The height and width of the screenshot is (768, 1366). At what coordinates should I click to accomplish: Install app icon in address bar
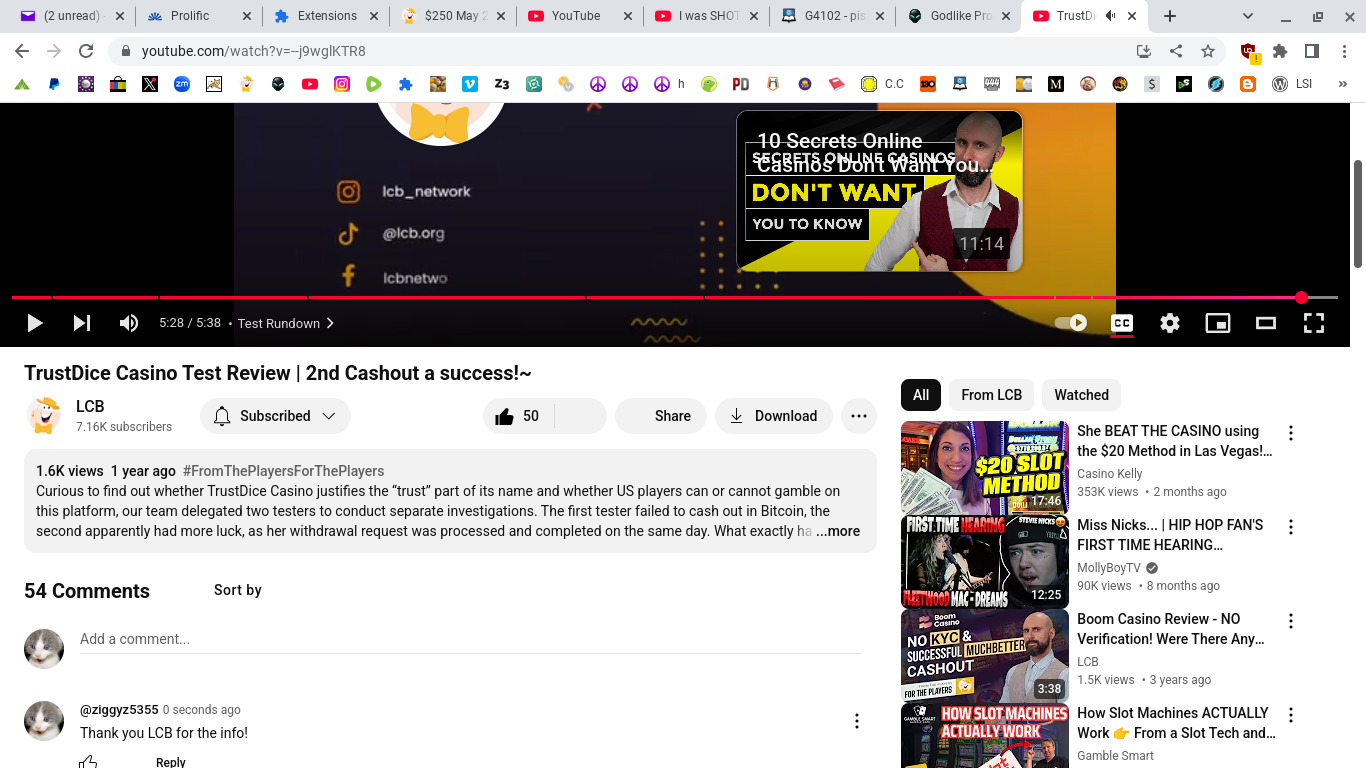pyautogui.click(x=1144, y=51)
